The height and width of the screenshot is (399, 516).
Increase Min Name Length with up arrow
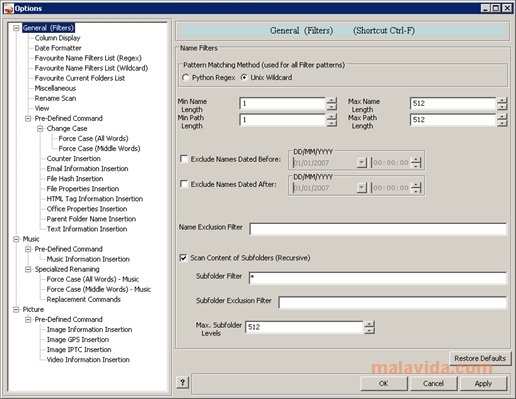(x=331, y=100)
